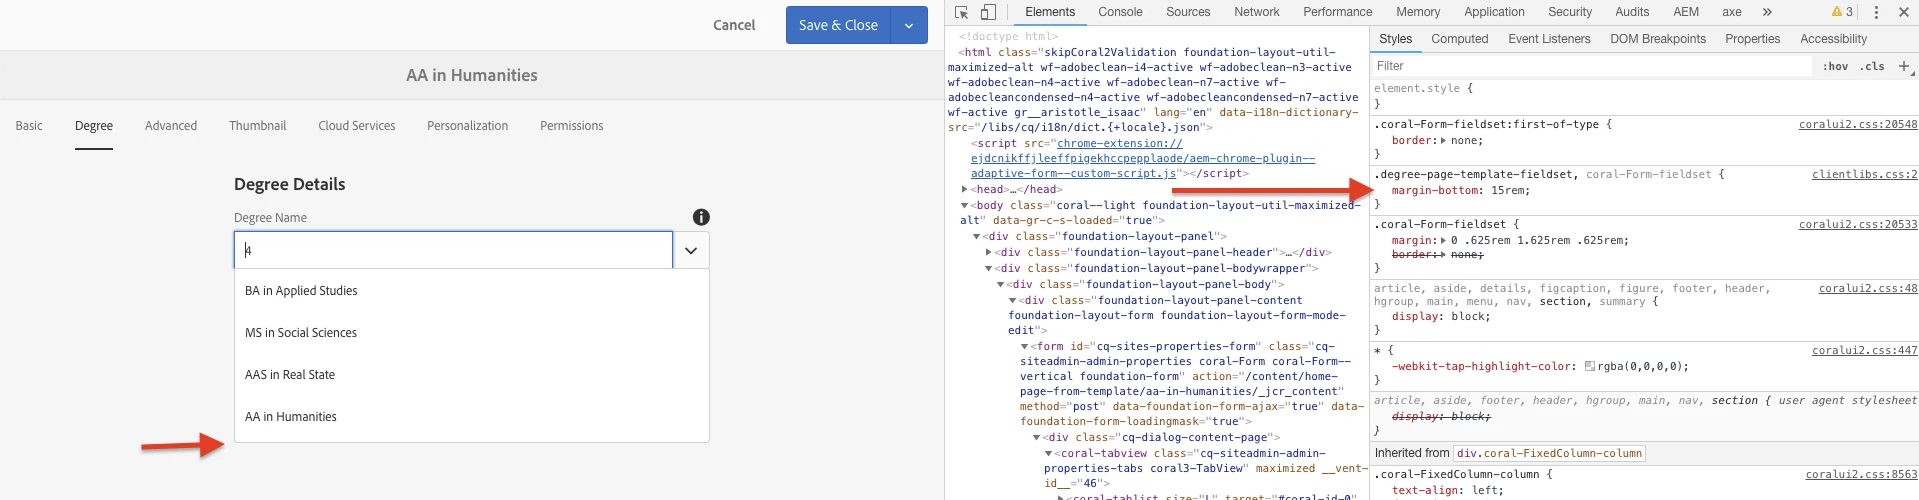The image size is (1919, 500).
Task: Switch to the Computed styles pane
Action: point(1460,39)
